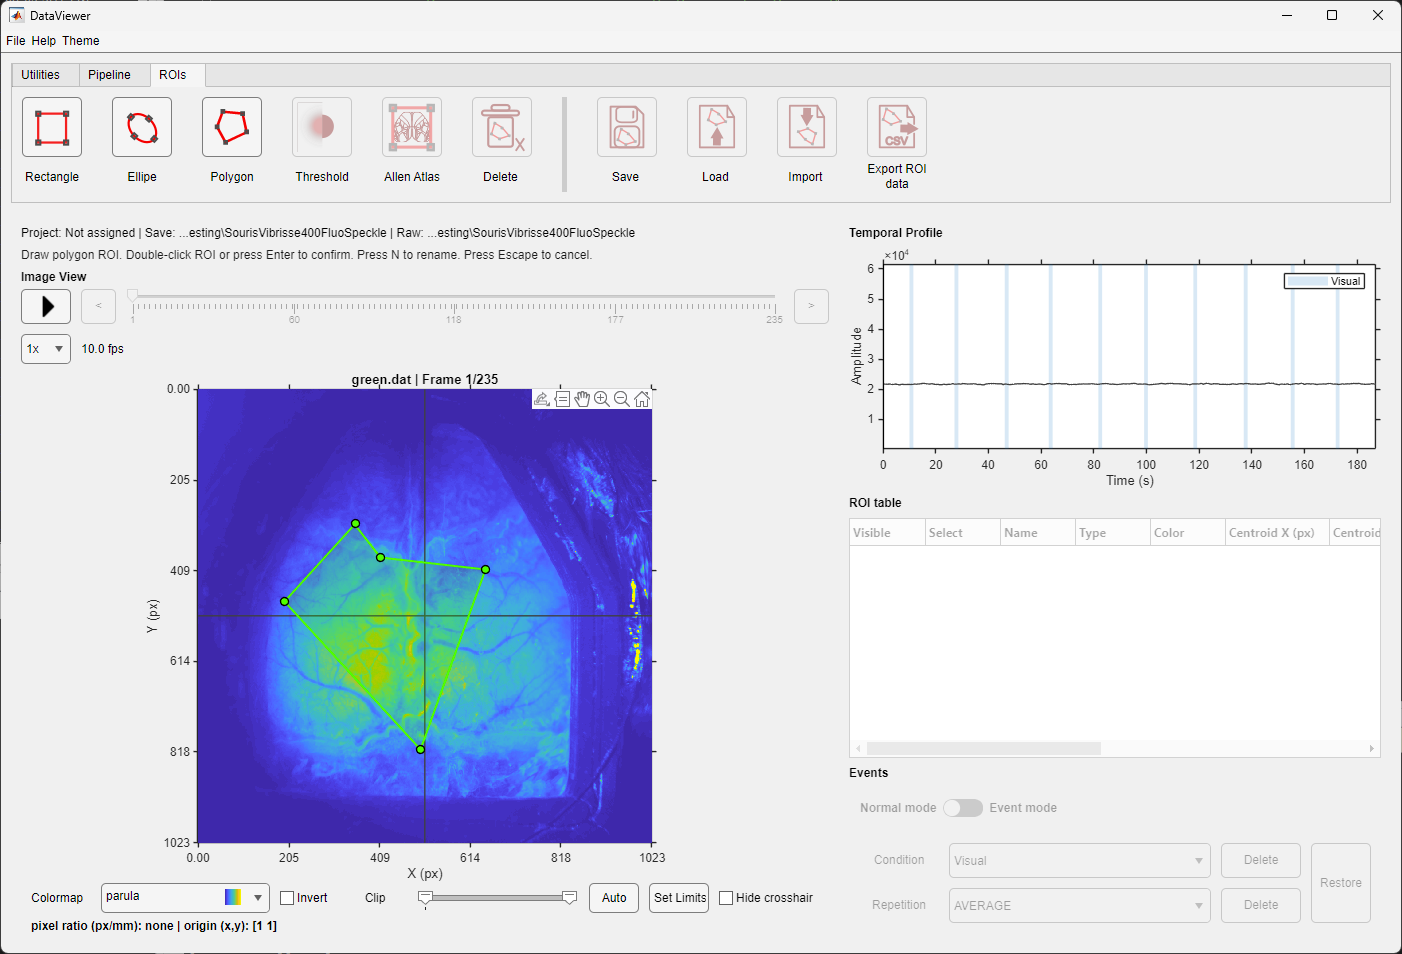
Task: Expand the parula colormap dropdown
Action: (185, 897)
